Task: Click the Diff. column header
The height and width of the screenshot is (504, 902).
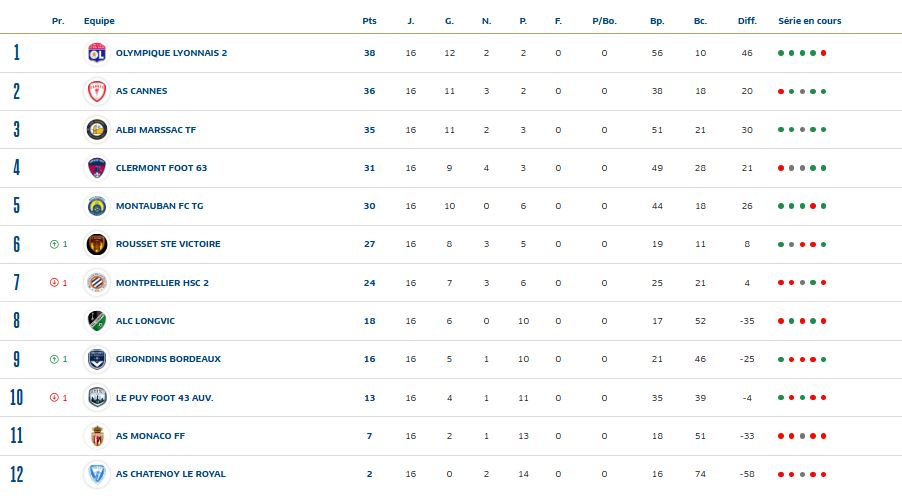Action: [747, 20]
